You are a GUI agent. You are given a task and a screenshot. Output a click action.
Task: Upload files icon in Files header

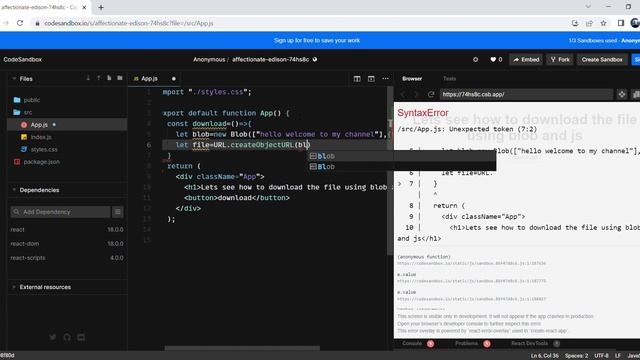coord(98,78)
